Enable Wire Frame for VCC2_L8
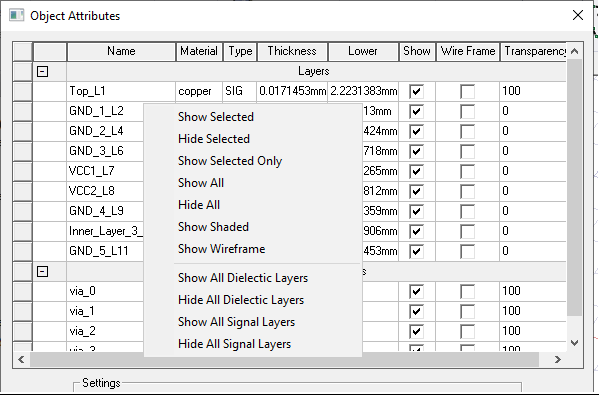The height and width of the screenshot is (400, 599). coord(468,191)
